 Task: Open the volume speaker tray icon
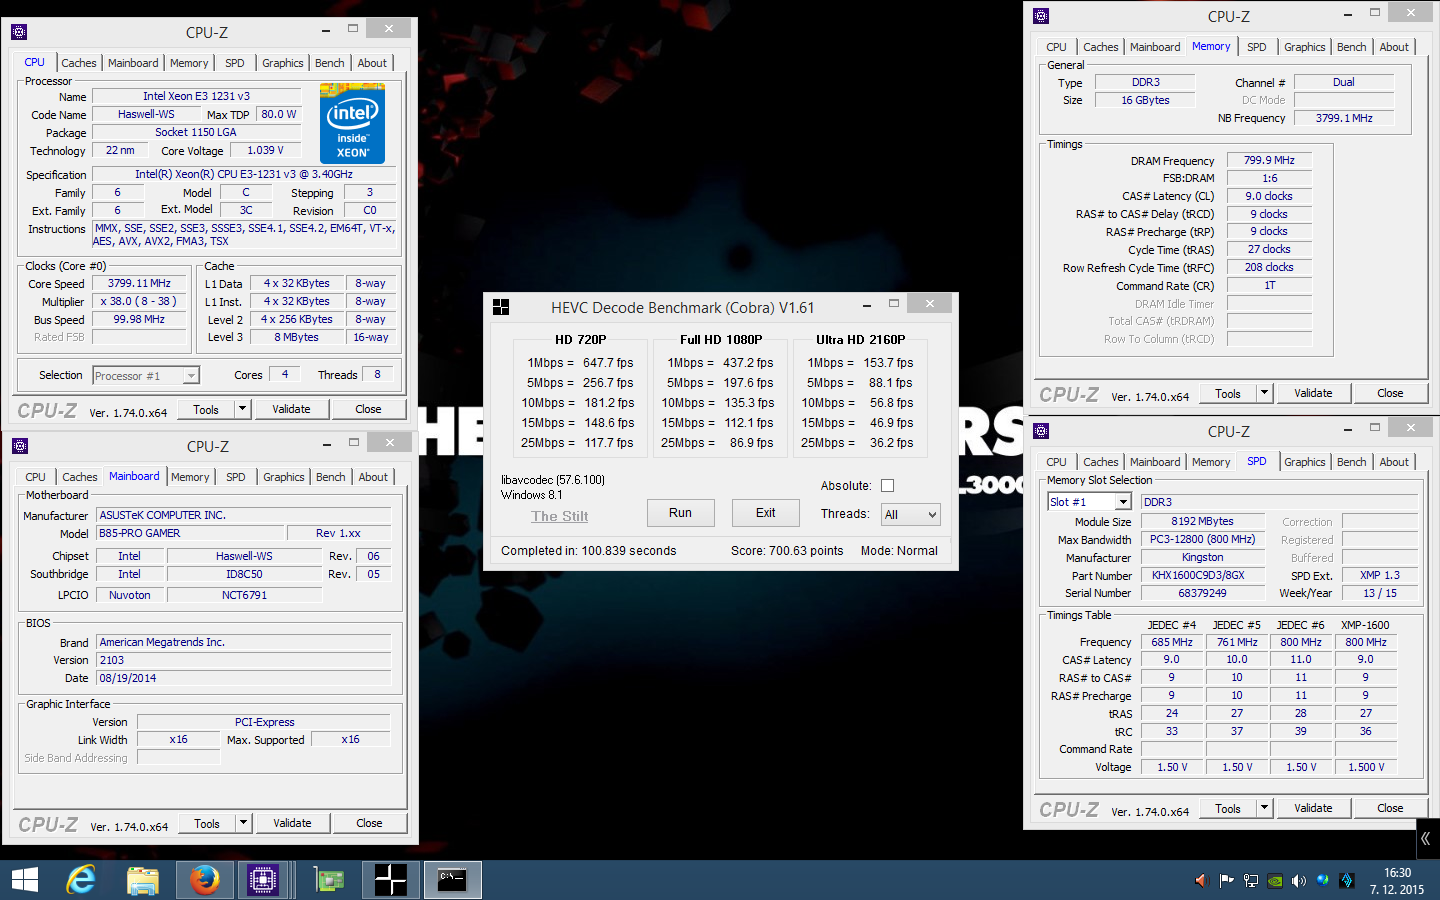click(x=1299, y=881)
